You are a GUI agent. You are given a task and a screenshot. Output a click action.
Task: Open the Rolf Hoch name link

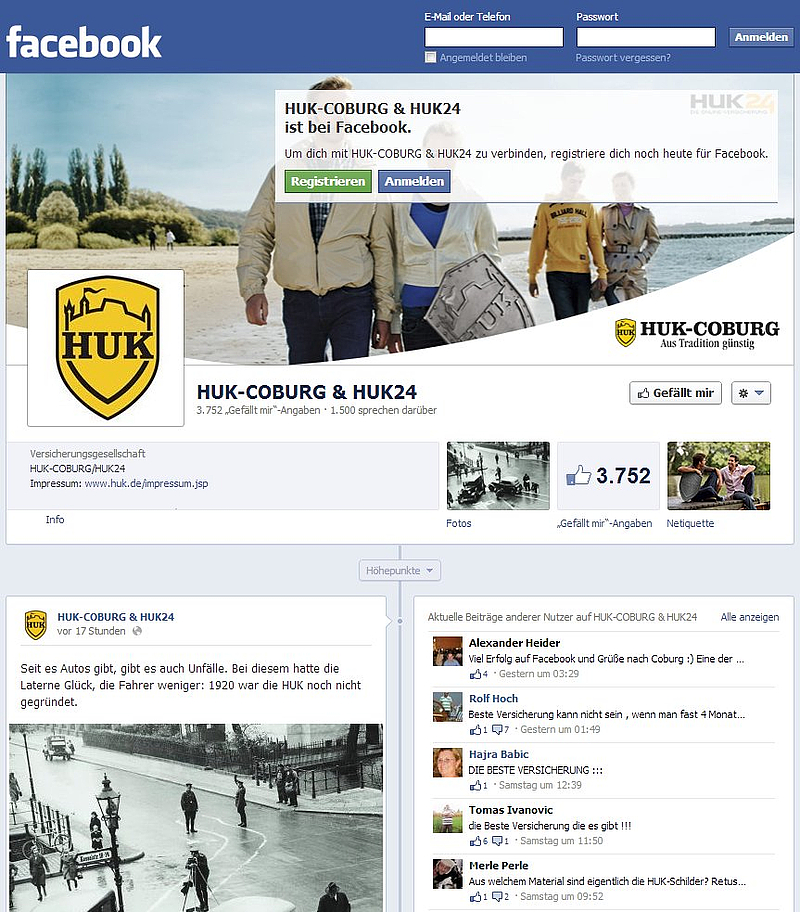tap(493, 699)
